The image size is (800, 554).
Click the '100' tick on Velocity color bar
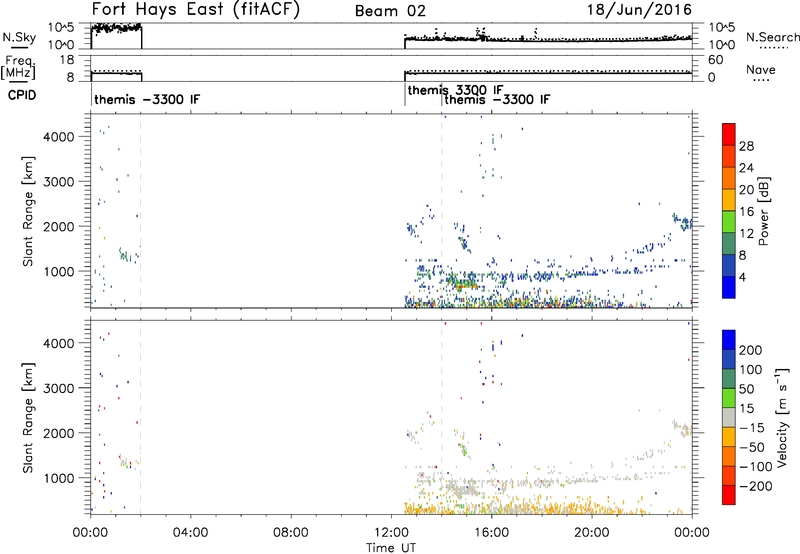click(x=750, y=370)
